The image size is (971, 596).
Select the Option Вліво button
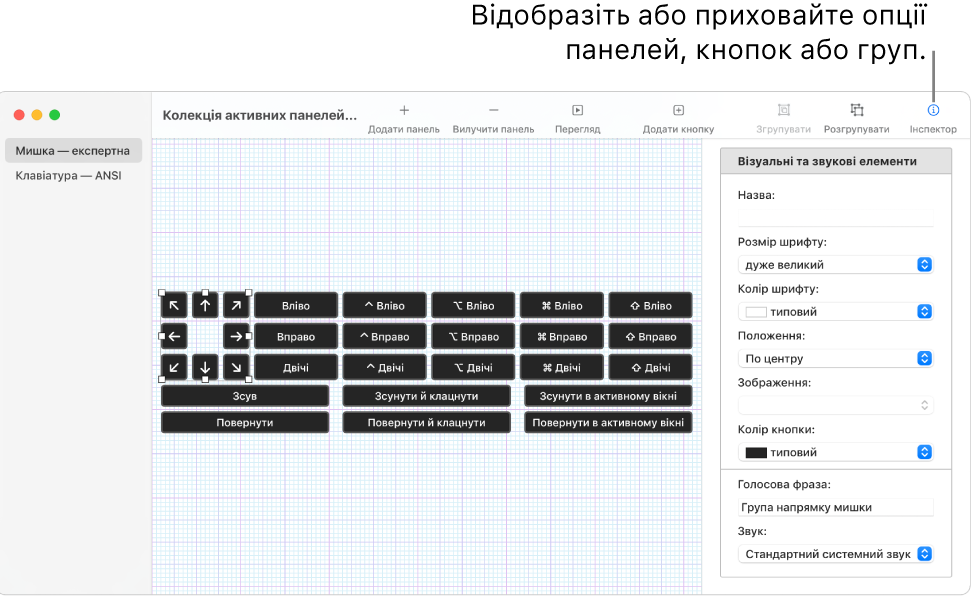(x=473, y=305)
